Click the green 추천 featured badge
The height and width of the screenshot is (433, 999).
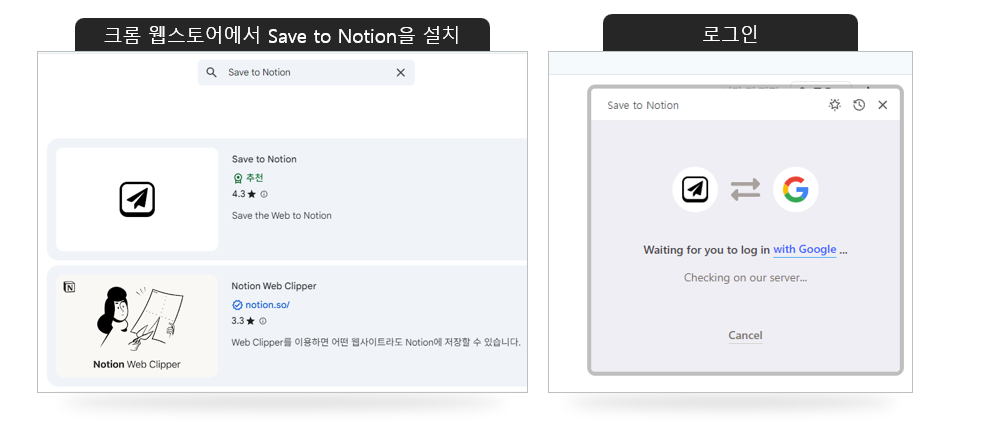coord(248,178)
